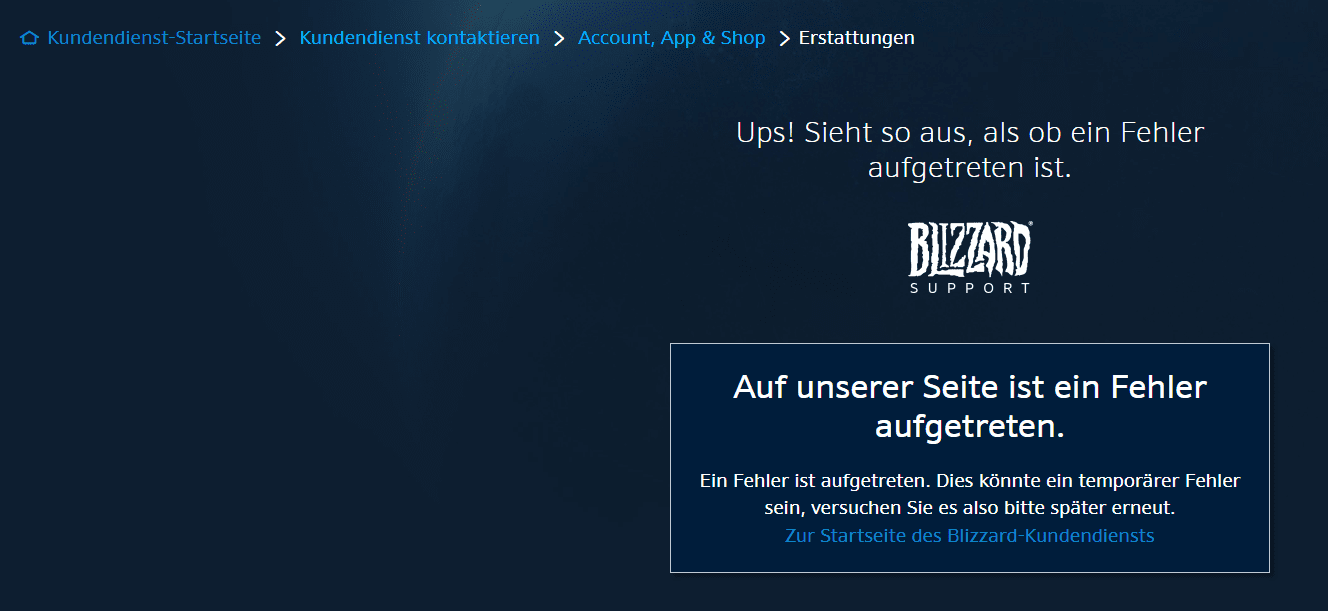Click the chevron before Erstattungen
This screenshot has width=1328, height=611.
pyautogui.click(x=785, y=38)
